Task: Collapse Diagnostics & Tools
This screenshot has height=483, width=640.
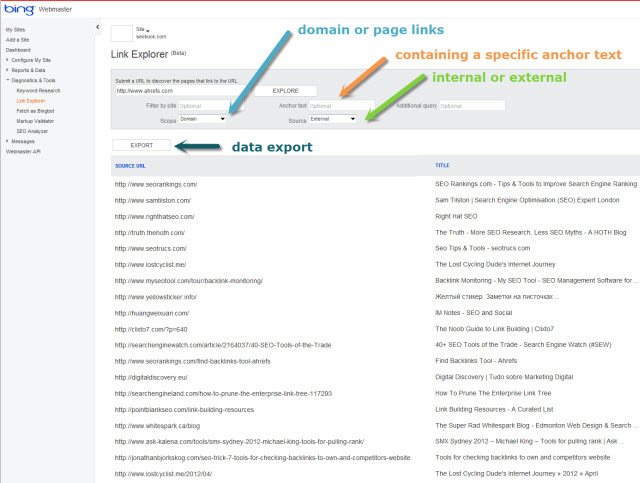Action: (x=33, y=80)
